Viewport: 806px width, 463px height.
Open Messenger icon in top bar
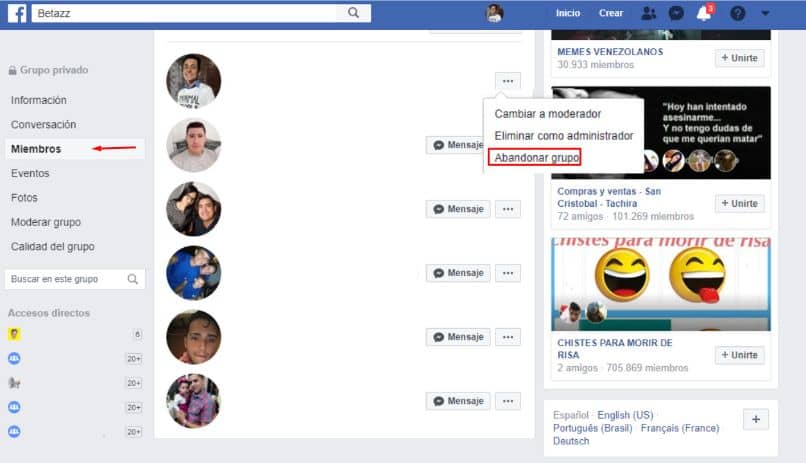(x=676, y=13)
